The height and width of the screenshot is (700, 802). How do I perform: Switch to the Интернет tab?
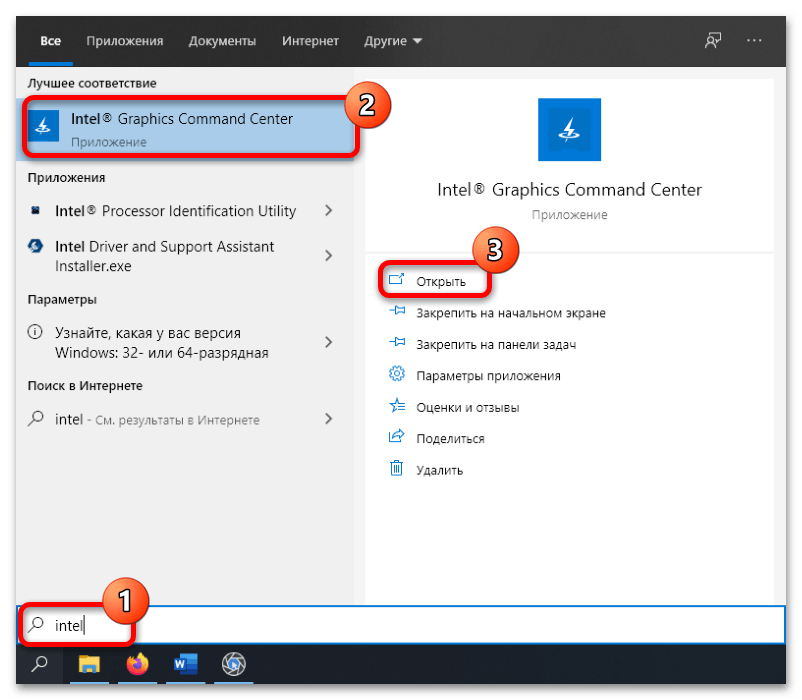tap(309, 41)
